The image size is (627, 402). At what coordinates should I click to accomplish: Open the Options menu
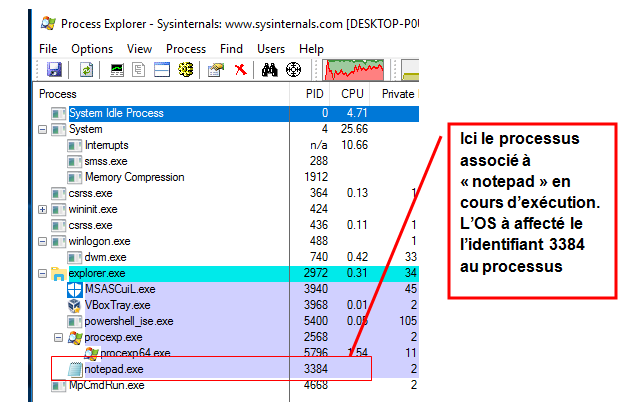[91, 48]
